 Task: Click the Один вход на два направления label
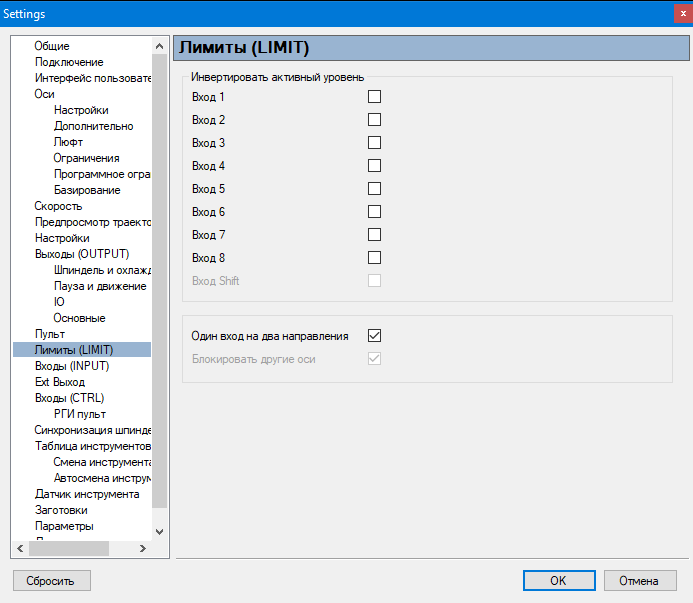[x=270, y=336]
